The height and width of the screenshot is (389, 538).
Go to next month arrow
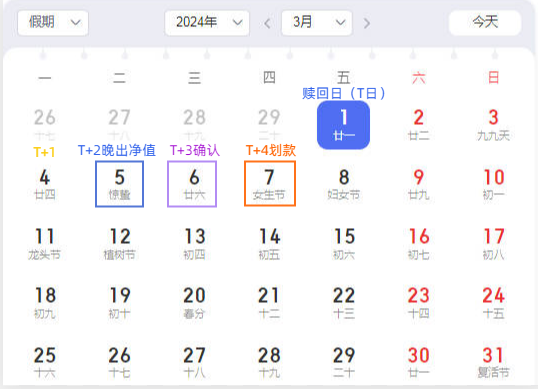[x=367, y=23]
